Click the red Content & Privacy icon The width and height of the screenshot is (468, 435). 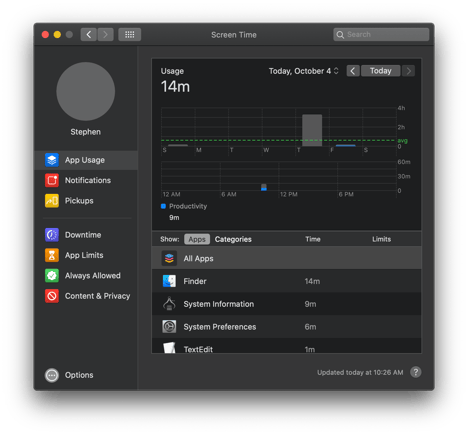pos(52,296)
